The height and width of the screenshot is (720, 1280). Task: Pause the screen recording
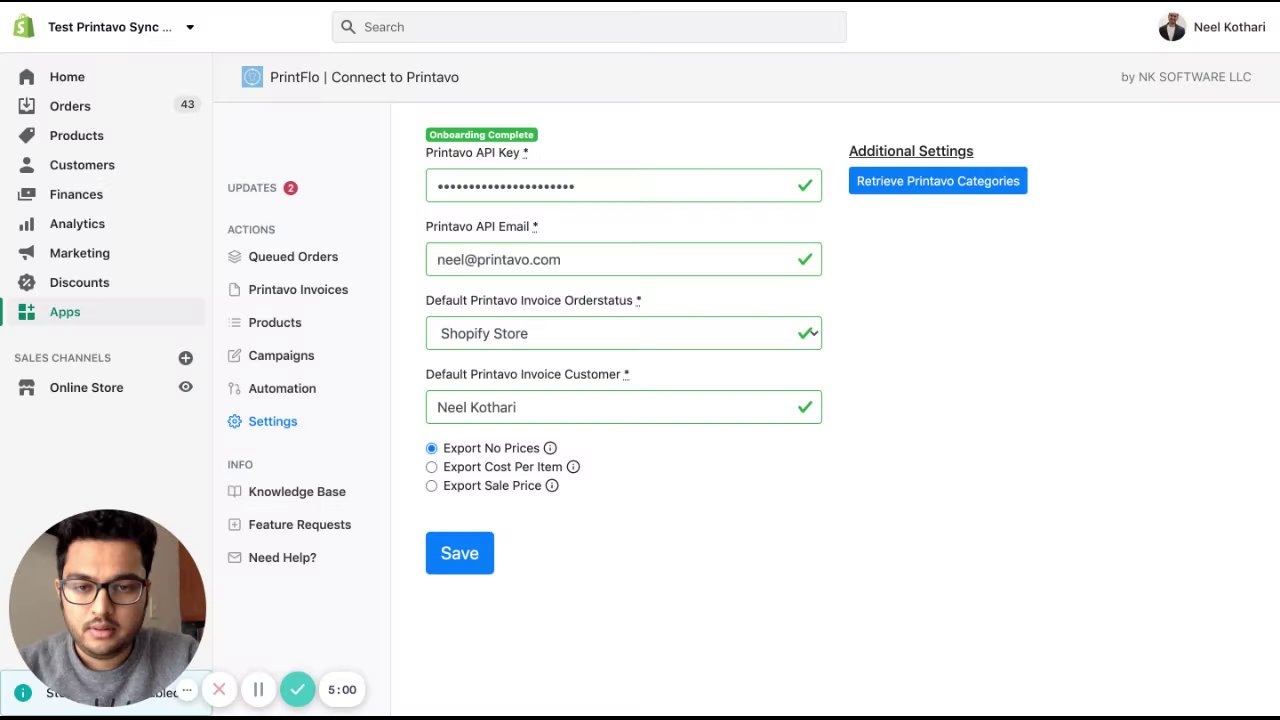[x=258, y=690]
